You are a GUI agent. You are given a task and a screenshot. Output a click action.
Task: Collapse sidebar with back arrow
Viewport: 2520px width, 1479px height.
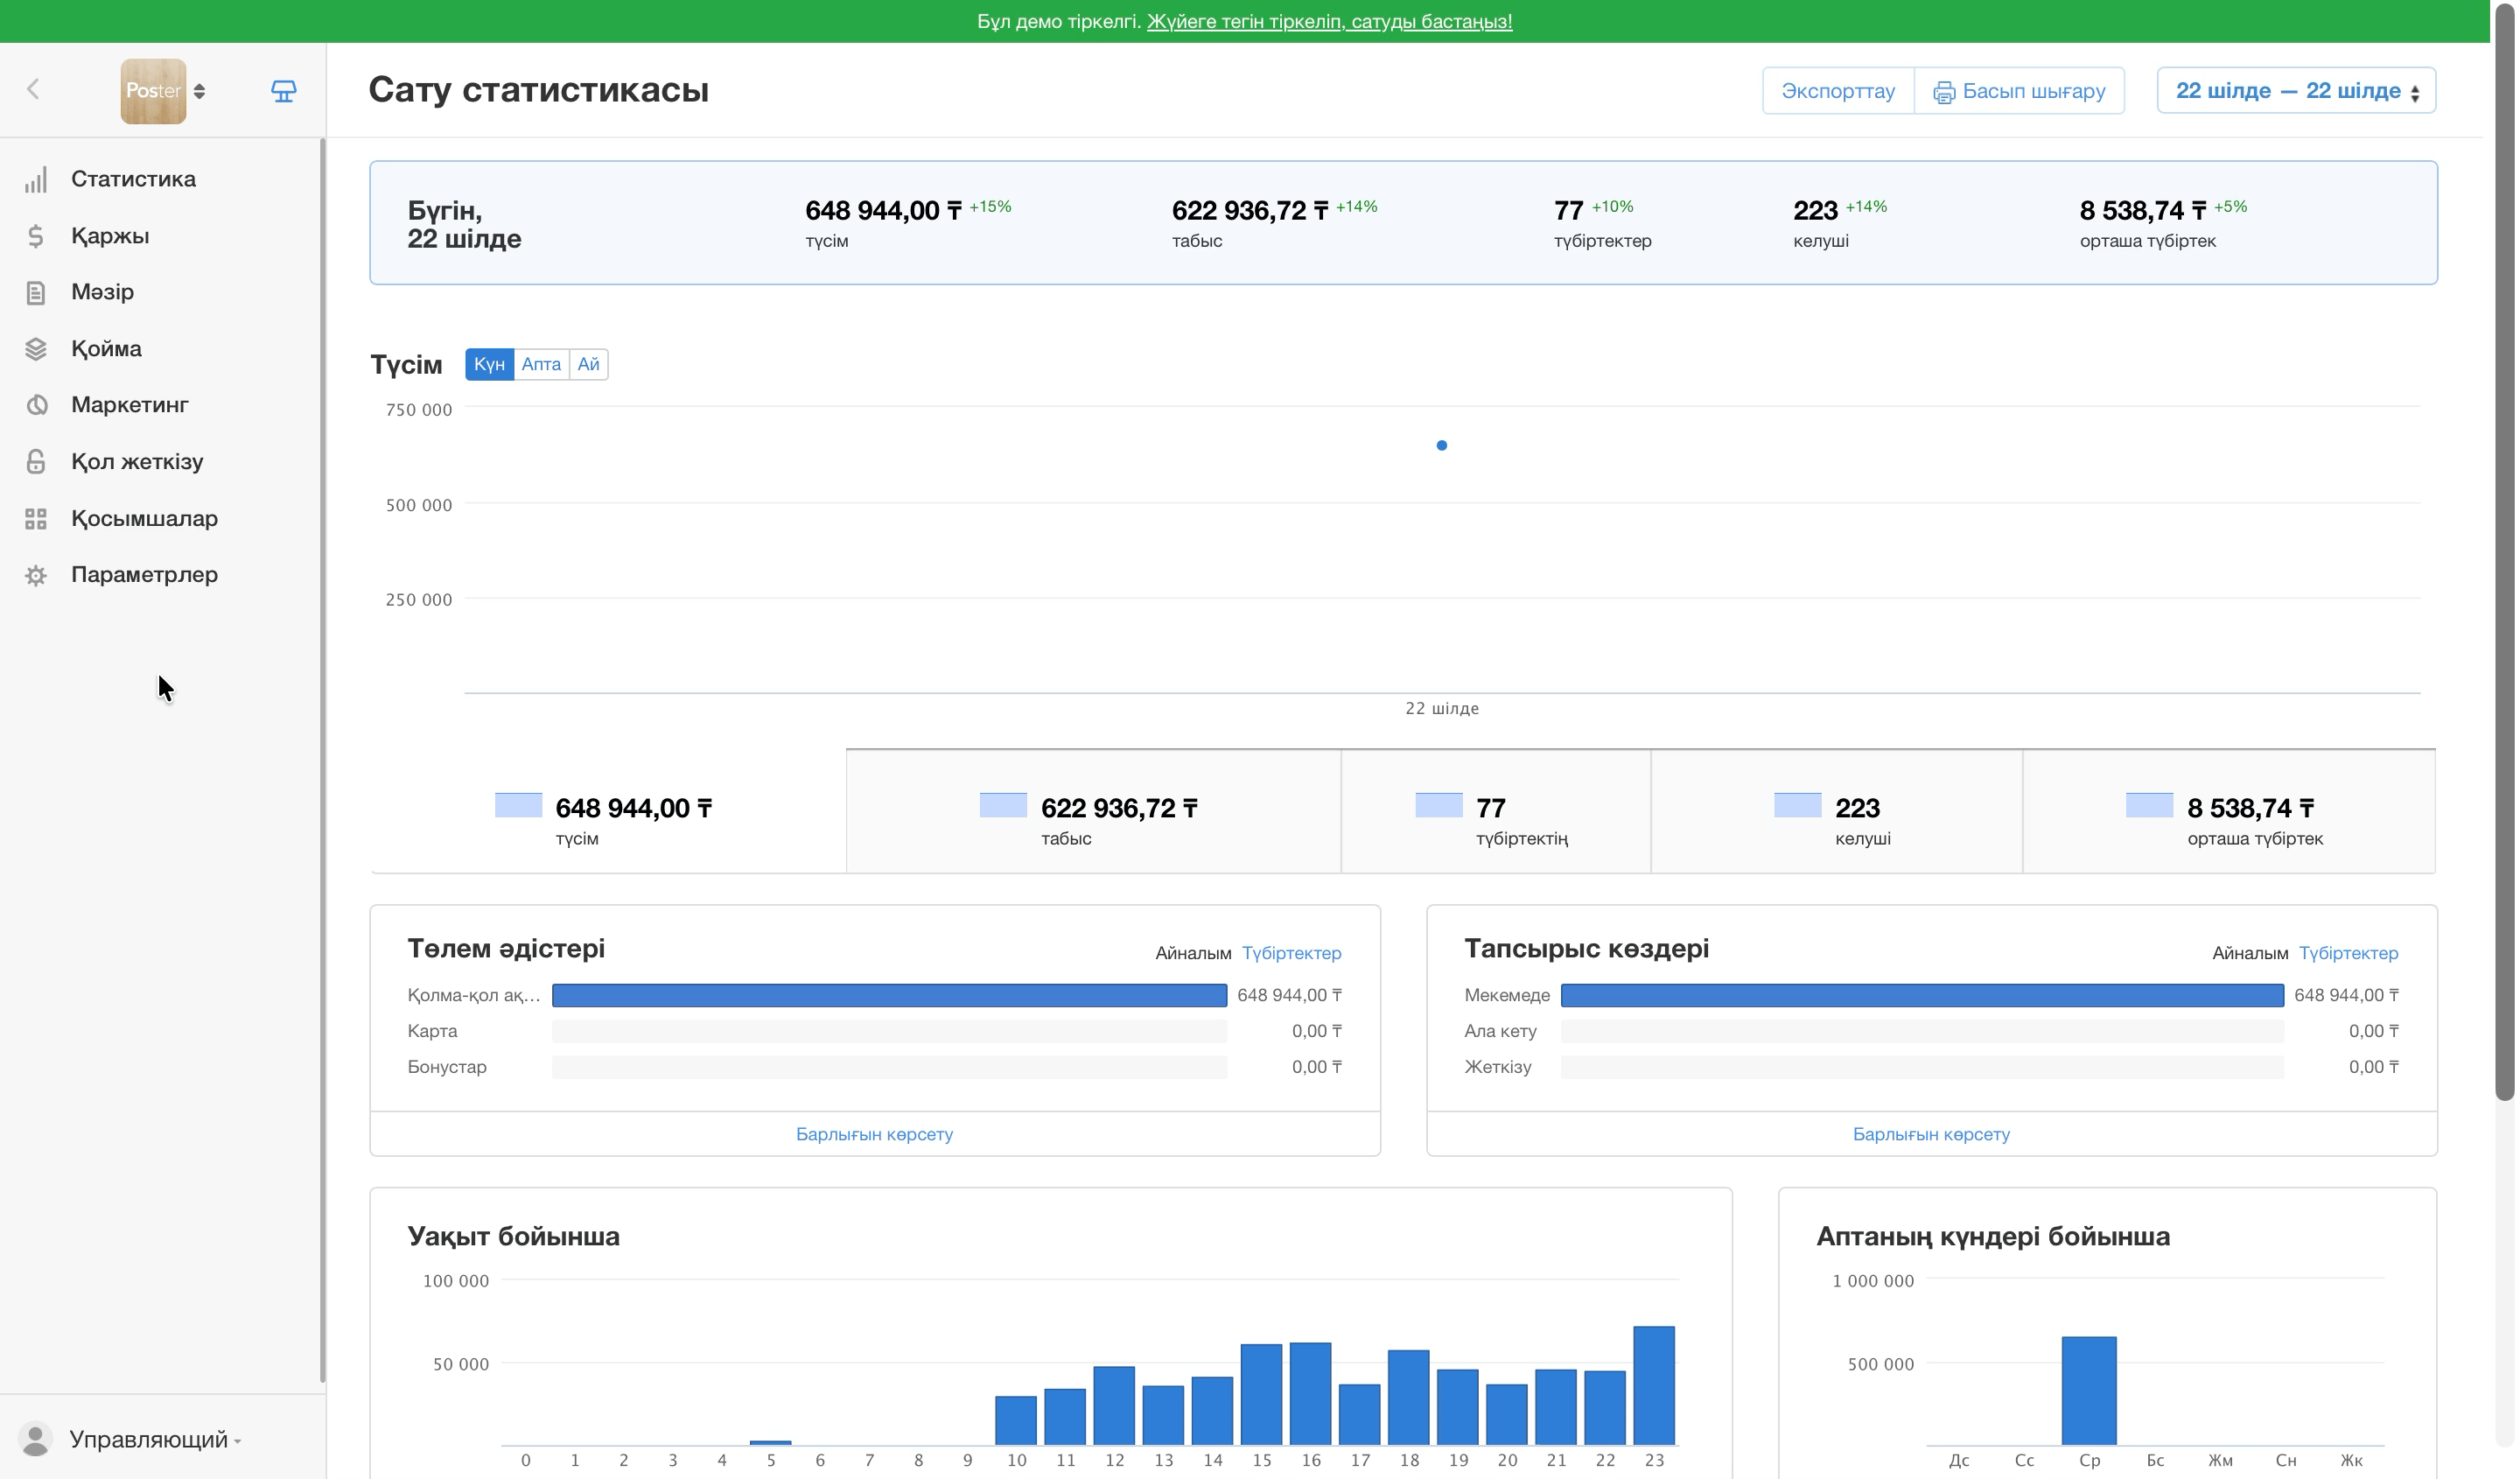tap(33, 90)
